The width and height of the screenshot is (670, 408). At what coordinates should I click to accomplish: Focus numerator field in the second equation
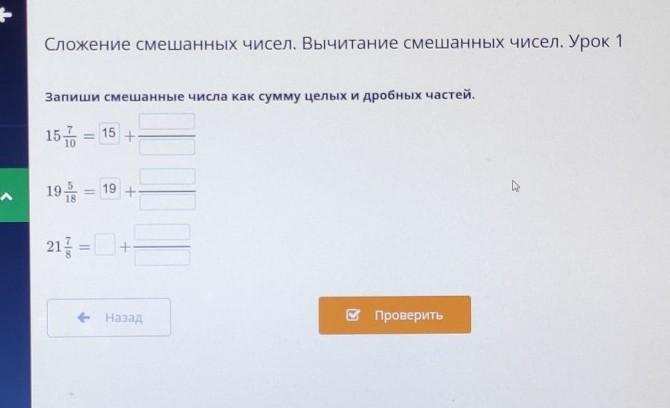pyautogui.click(x=167, y=177)
